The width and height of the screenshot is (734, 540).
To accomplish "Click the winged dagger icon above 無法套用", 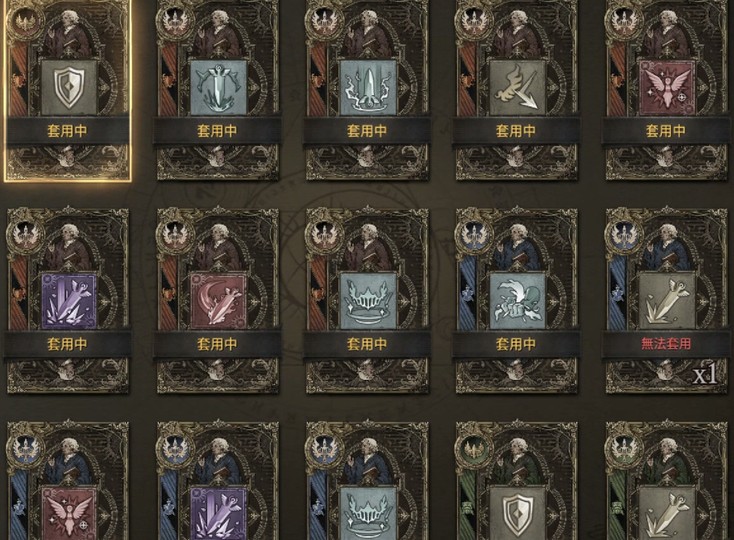I will [x=667, y=301].
